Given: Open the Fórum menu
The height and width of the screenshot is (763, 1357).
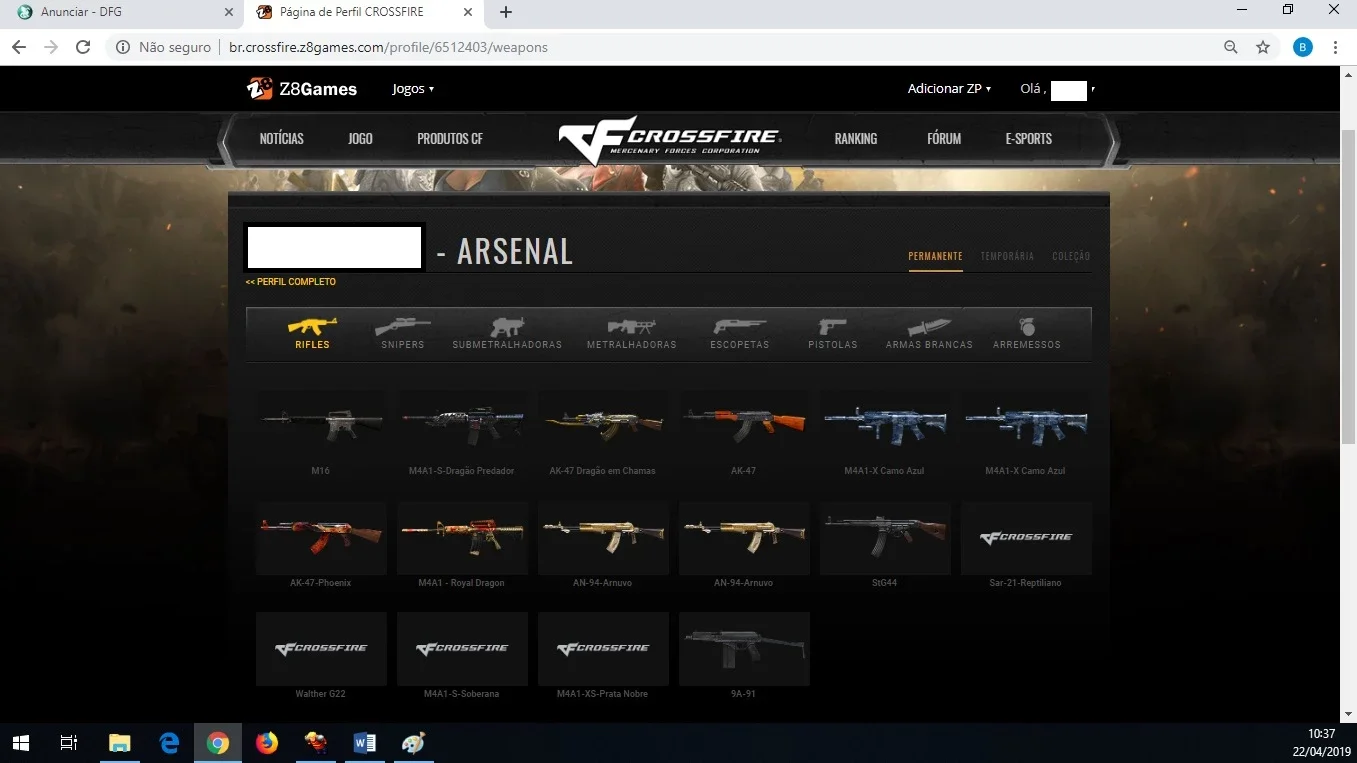Looking at the screenshot, I should 944,139.
